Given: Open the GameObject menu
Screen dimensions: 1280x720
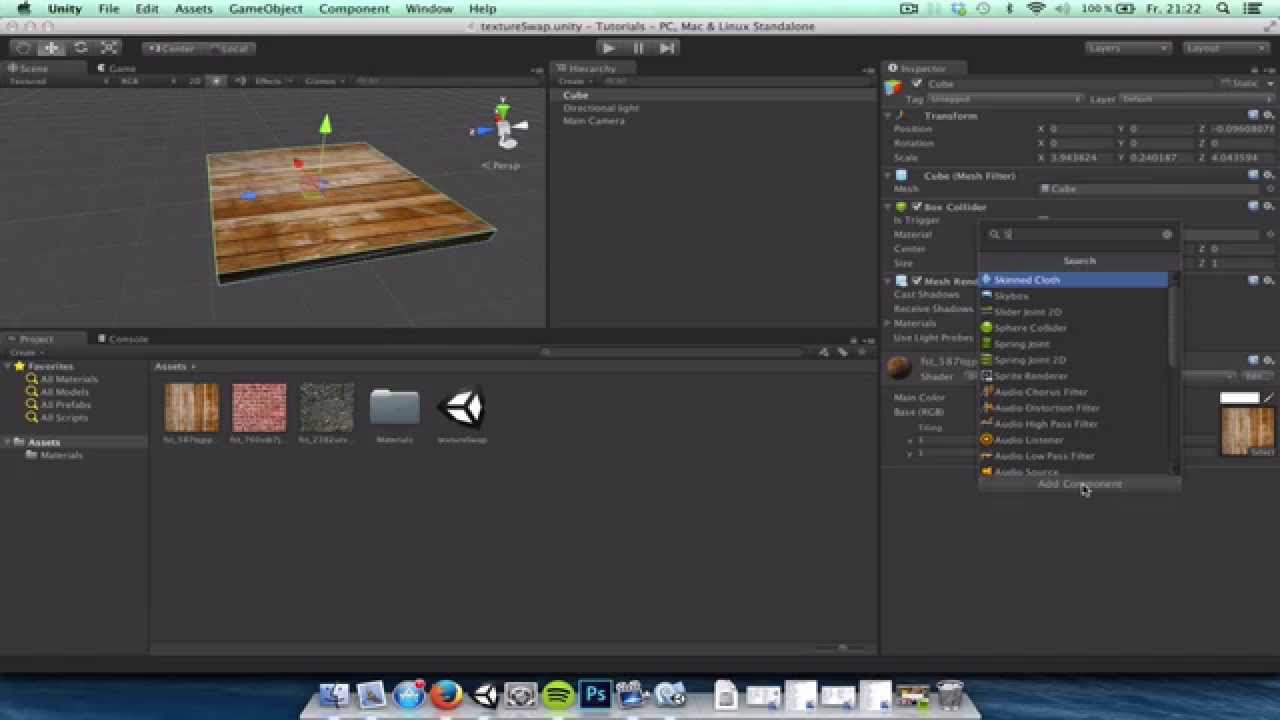Looking at the screenshot, I should 264,8.
